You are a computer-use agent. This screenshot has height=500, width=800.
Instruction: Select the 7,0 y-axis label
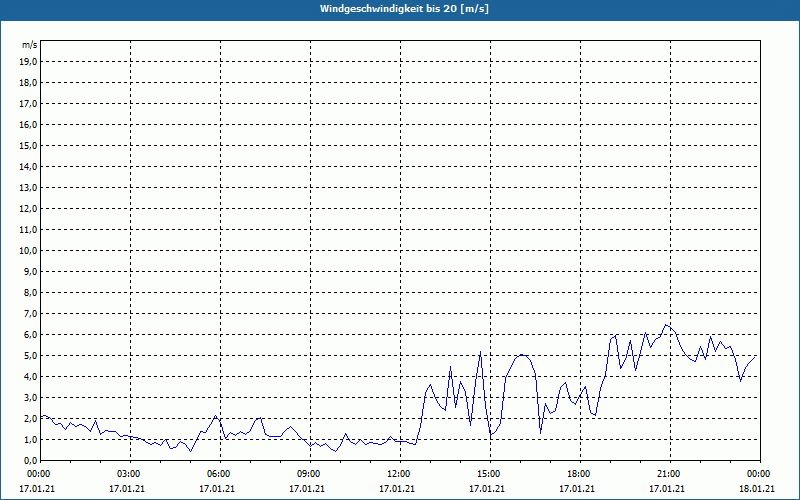coord(30,313)
